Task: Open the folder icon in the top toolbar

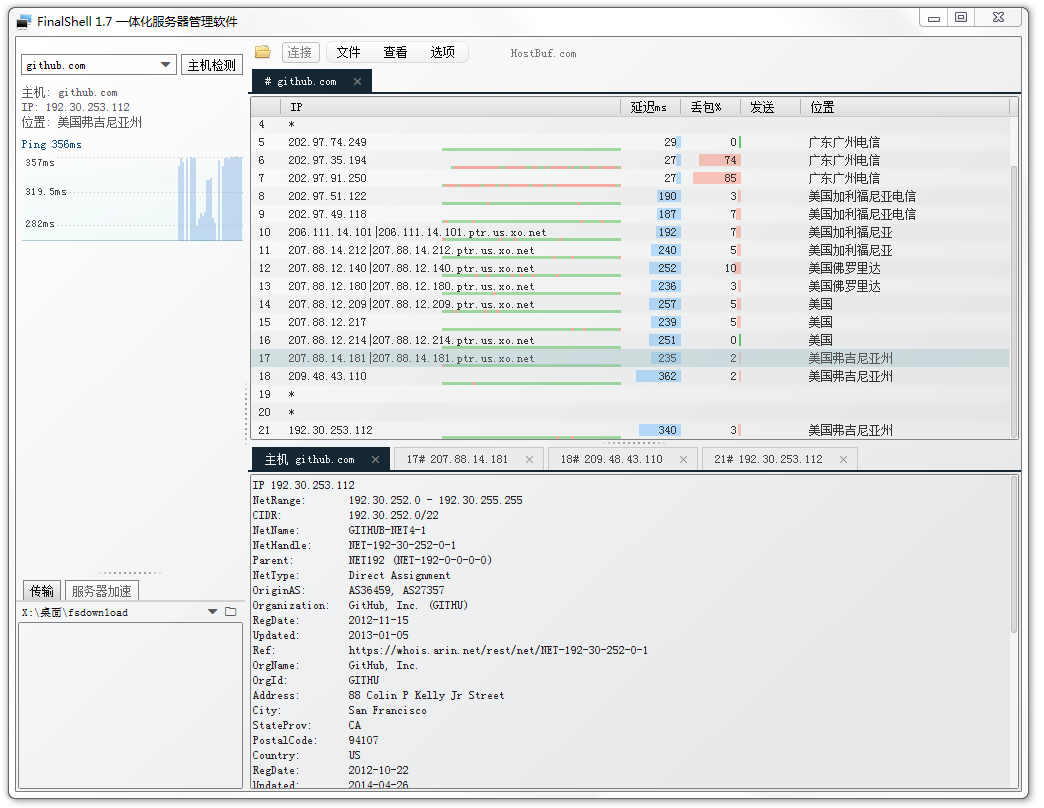Action: [x=263, y=52]
